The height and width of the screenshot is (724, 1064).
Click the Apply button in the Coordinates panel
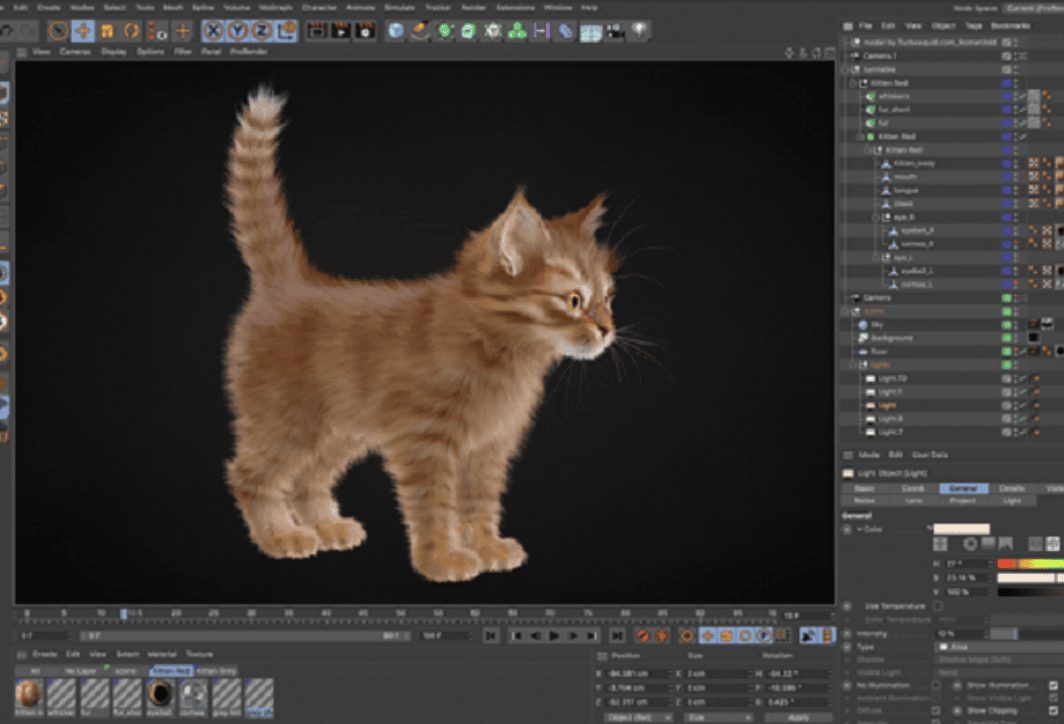coord(798,717)
